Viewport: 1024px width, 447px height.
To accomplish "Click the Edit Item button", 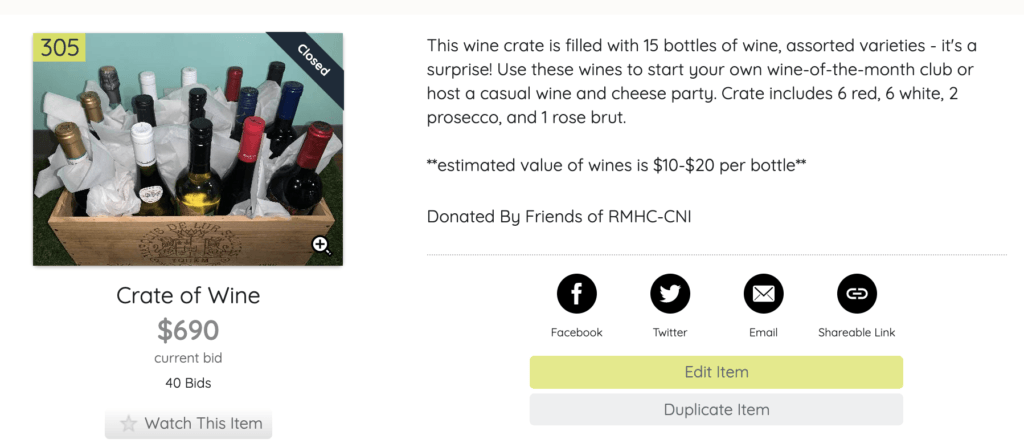I will pos(716,372).
